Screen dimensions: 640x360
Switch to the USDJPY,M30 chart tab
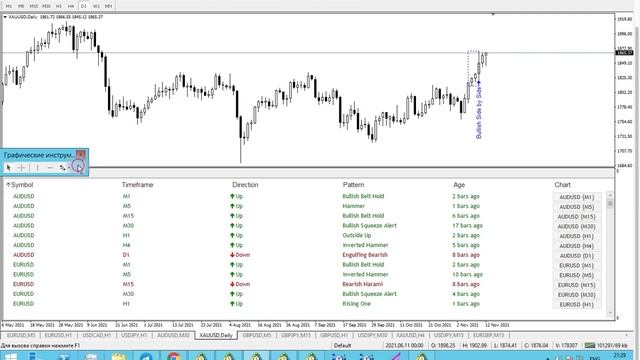373,335
